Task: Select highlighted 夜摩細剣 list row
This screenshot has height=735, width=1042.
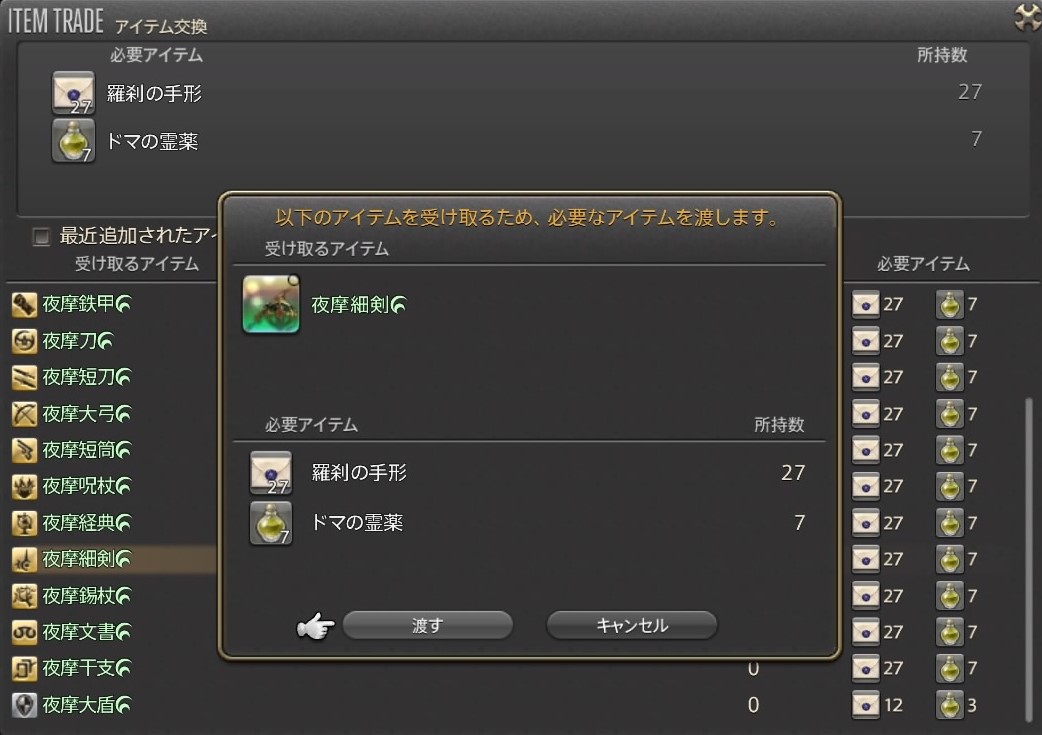Action: point(113,560)
